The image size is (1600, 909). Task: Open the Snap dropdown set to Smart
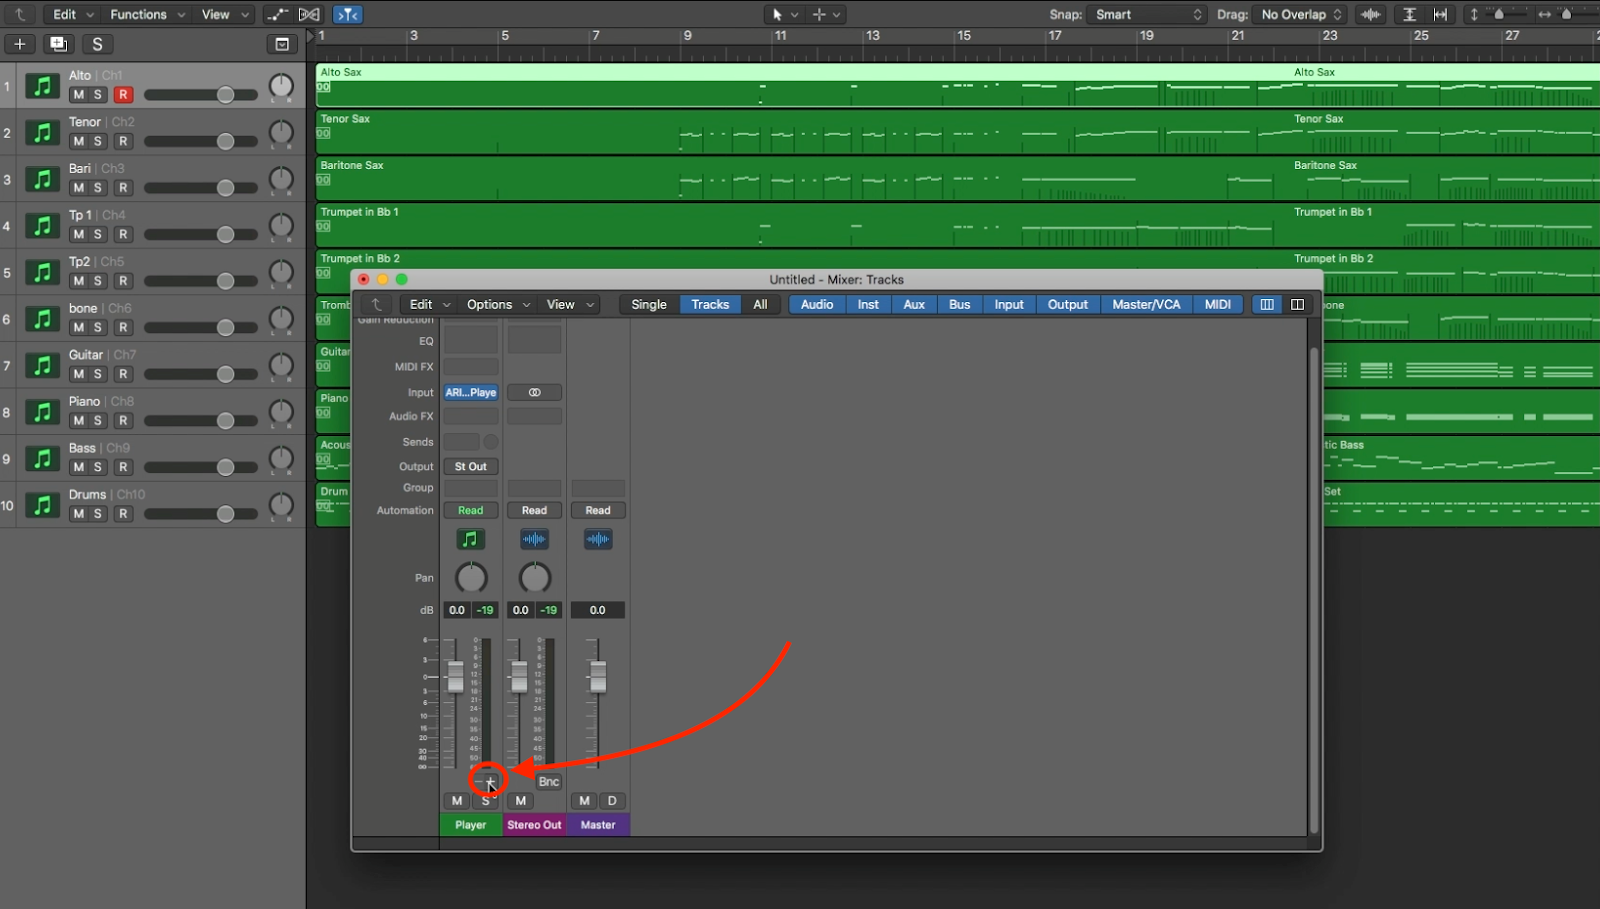point(1145,14)
